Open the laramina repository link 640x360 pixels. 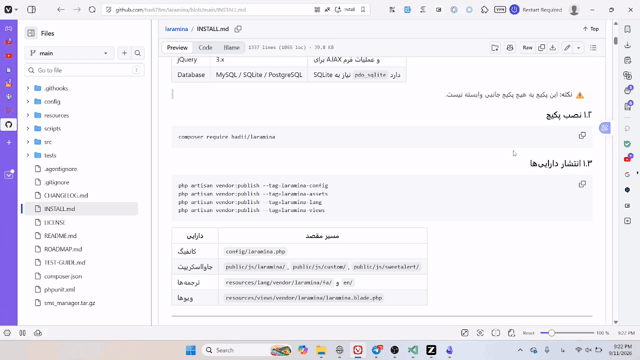pyautogui.click(x=176, y=29)
